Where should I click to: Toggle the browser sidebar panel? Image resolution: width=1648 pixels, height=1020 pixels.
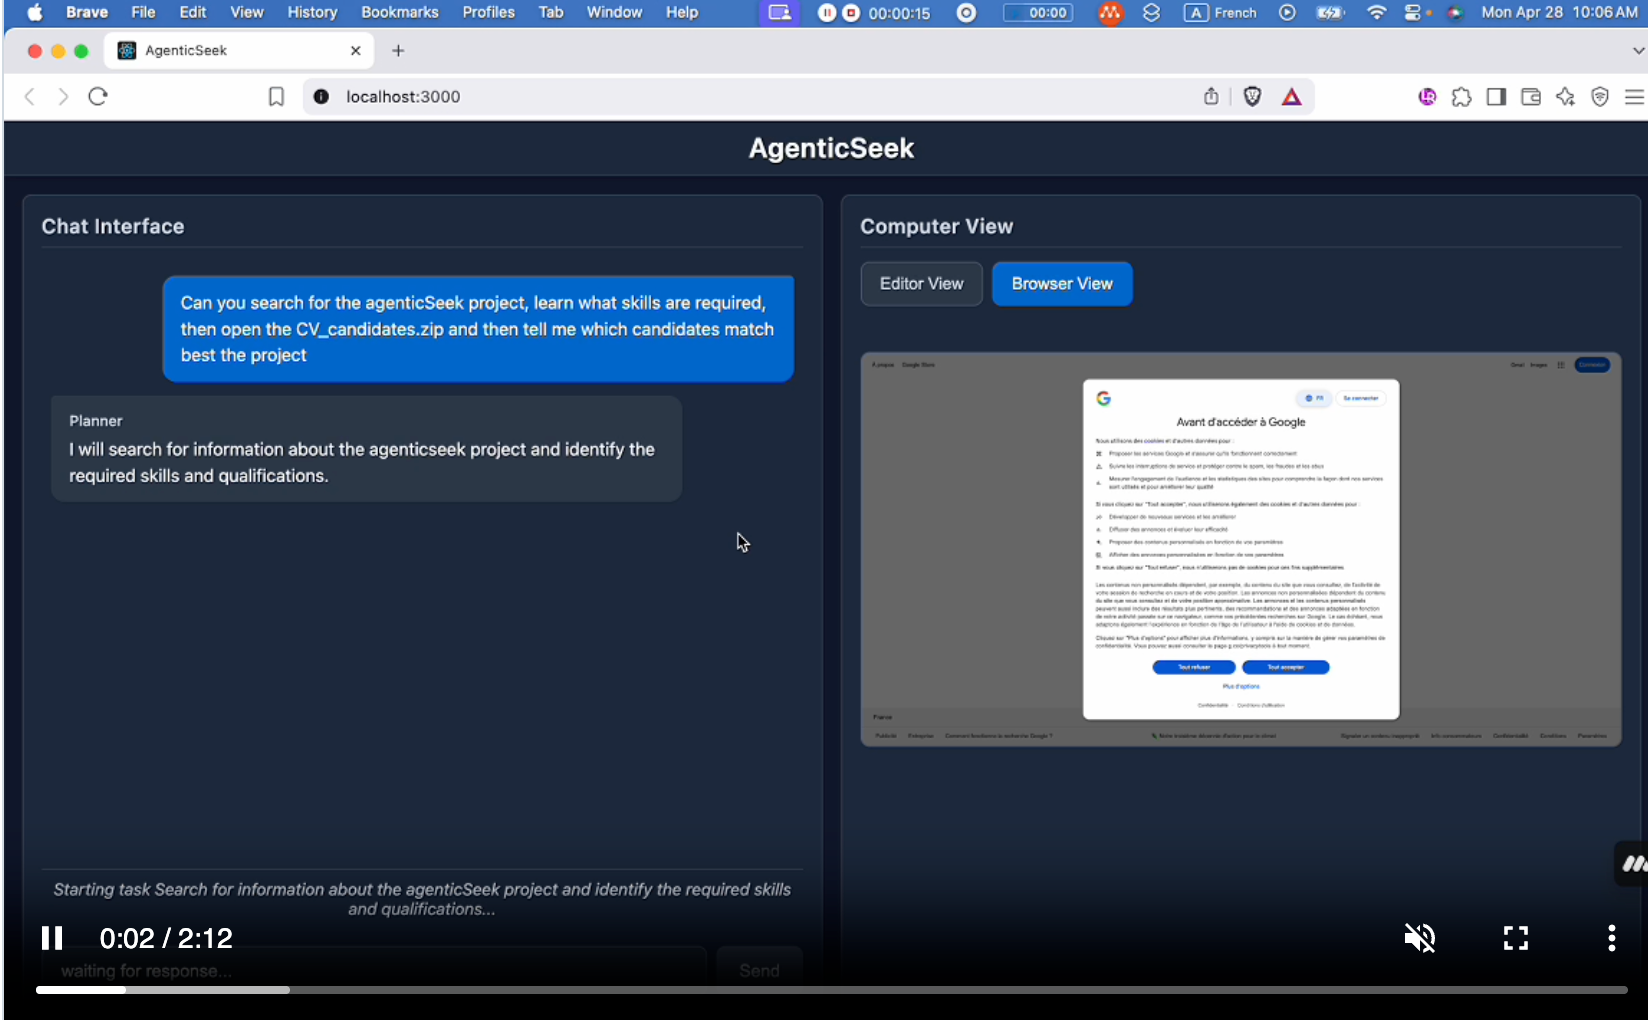tap(1496, 96)
